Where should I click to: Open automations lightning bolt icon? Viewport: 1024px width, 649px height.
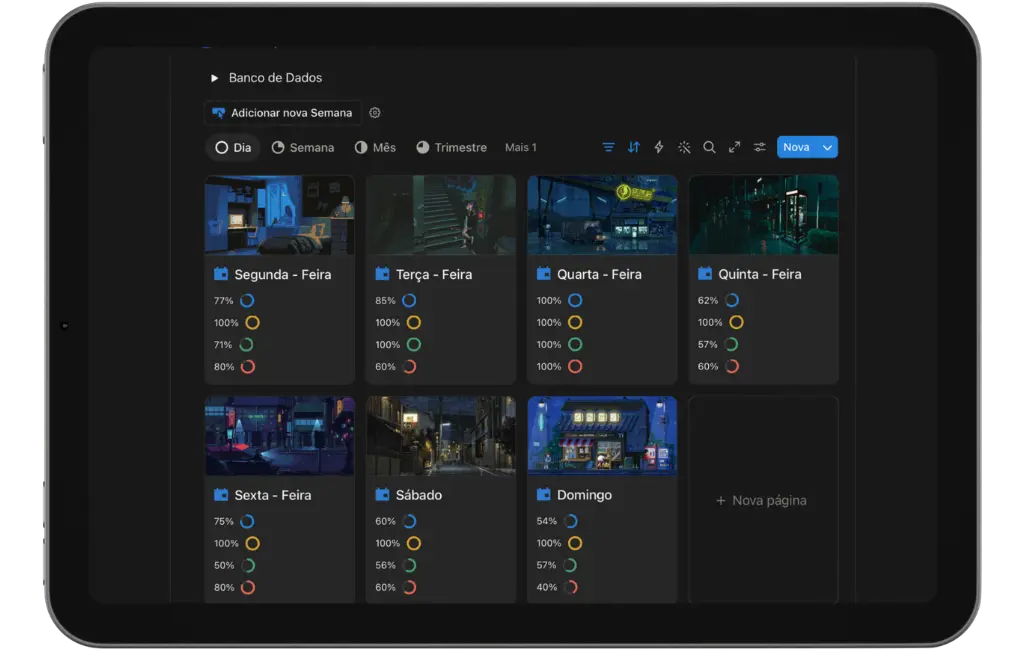(x=659, y=148)
